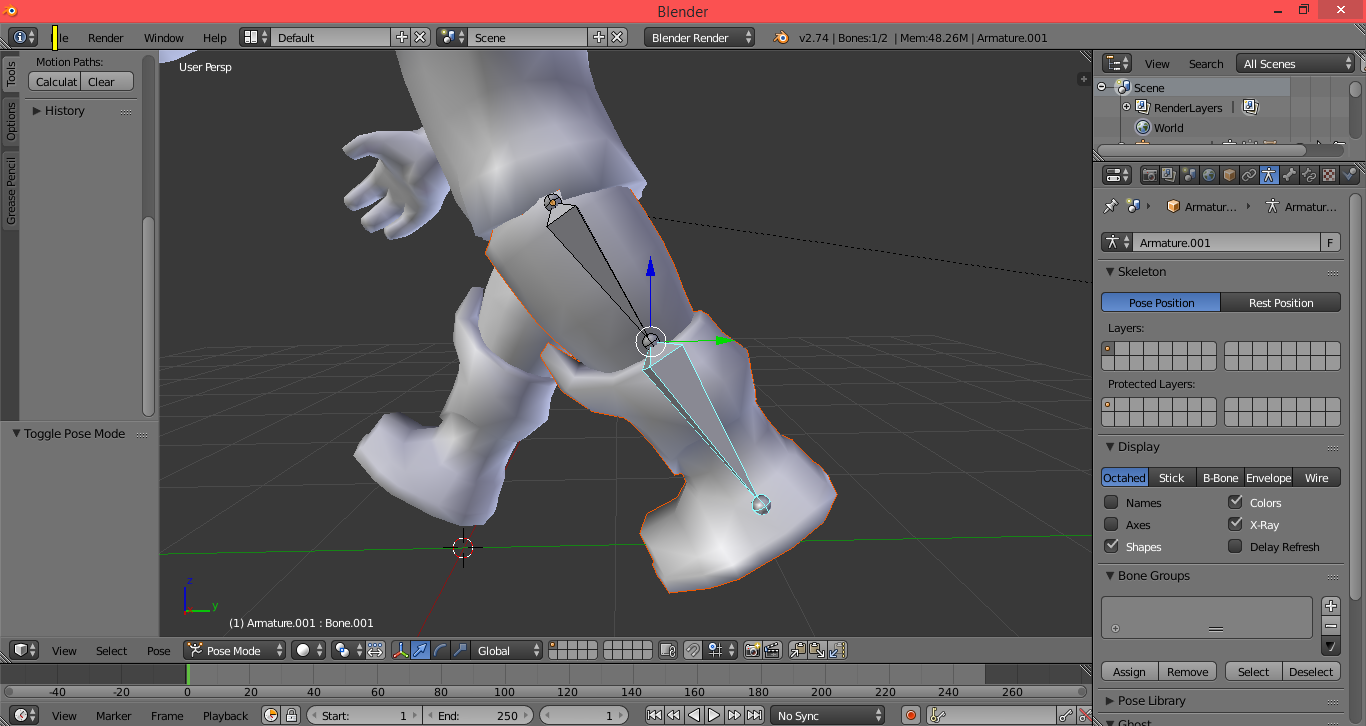Open the Bone properties tab
1366x726 pixels.
tap(1289, 175)
